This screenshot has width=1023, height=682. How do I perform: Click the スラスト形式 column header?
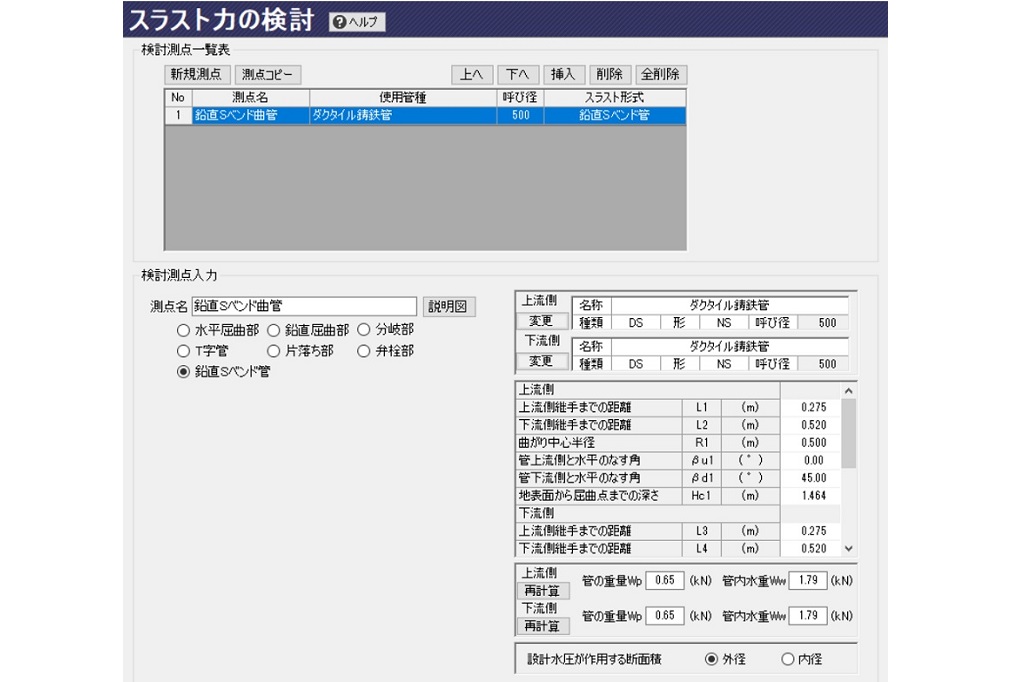pyautogui.click(x=615, y=98)
